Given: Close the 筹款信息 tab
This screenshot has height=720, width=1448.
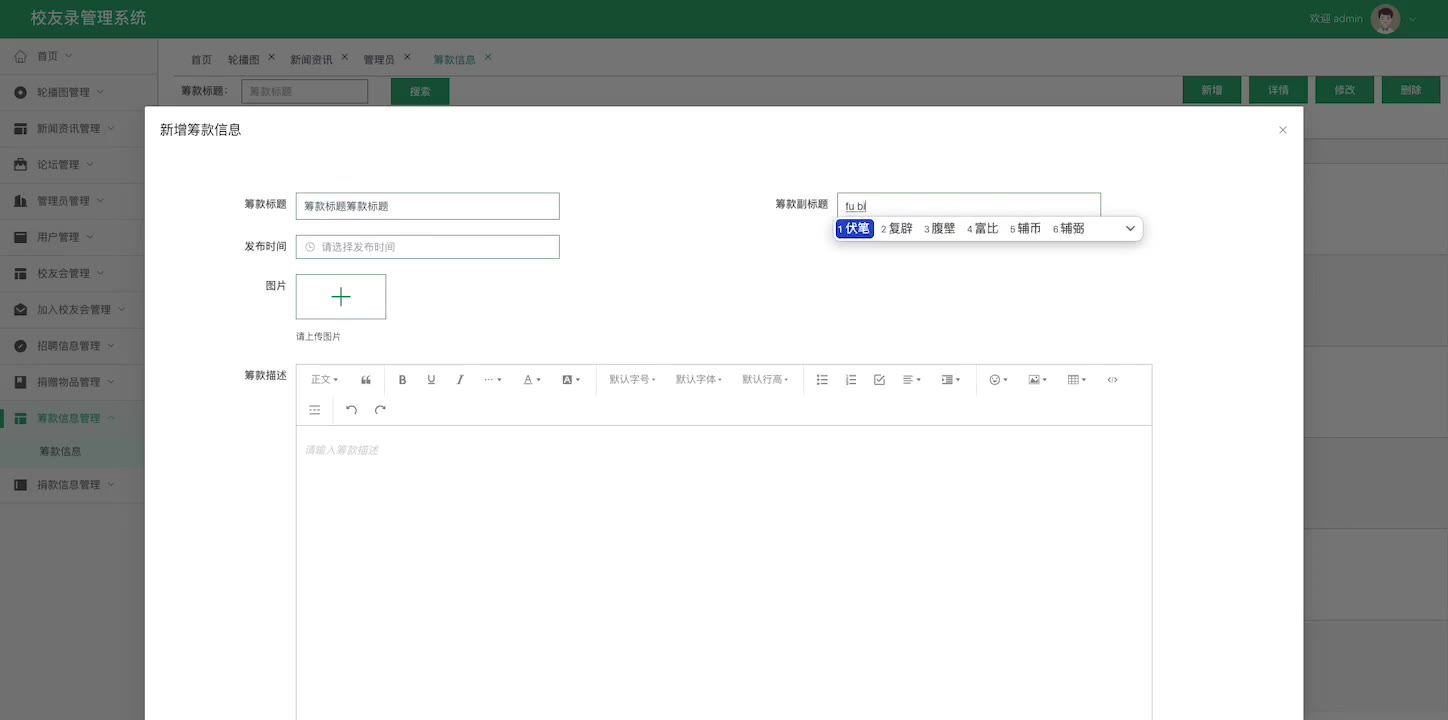Looking at the screenshot, I should pos(488,57).
